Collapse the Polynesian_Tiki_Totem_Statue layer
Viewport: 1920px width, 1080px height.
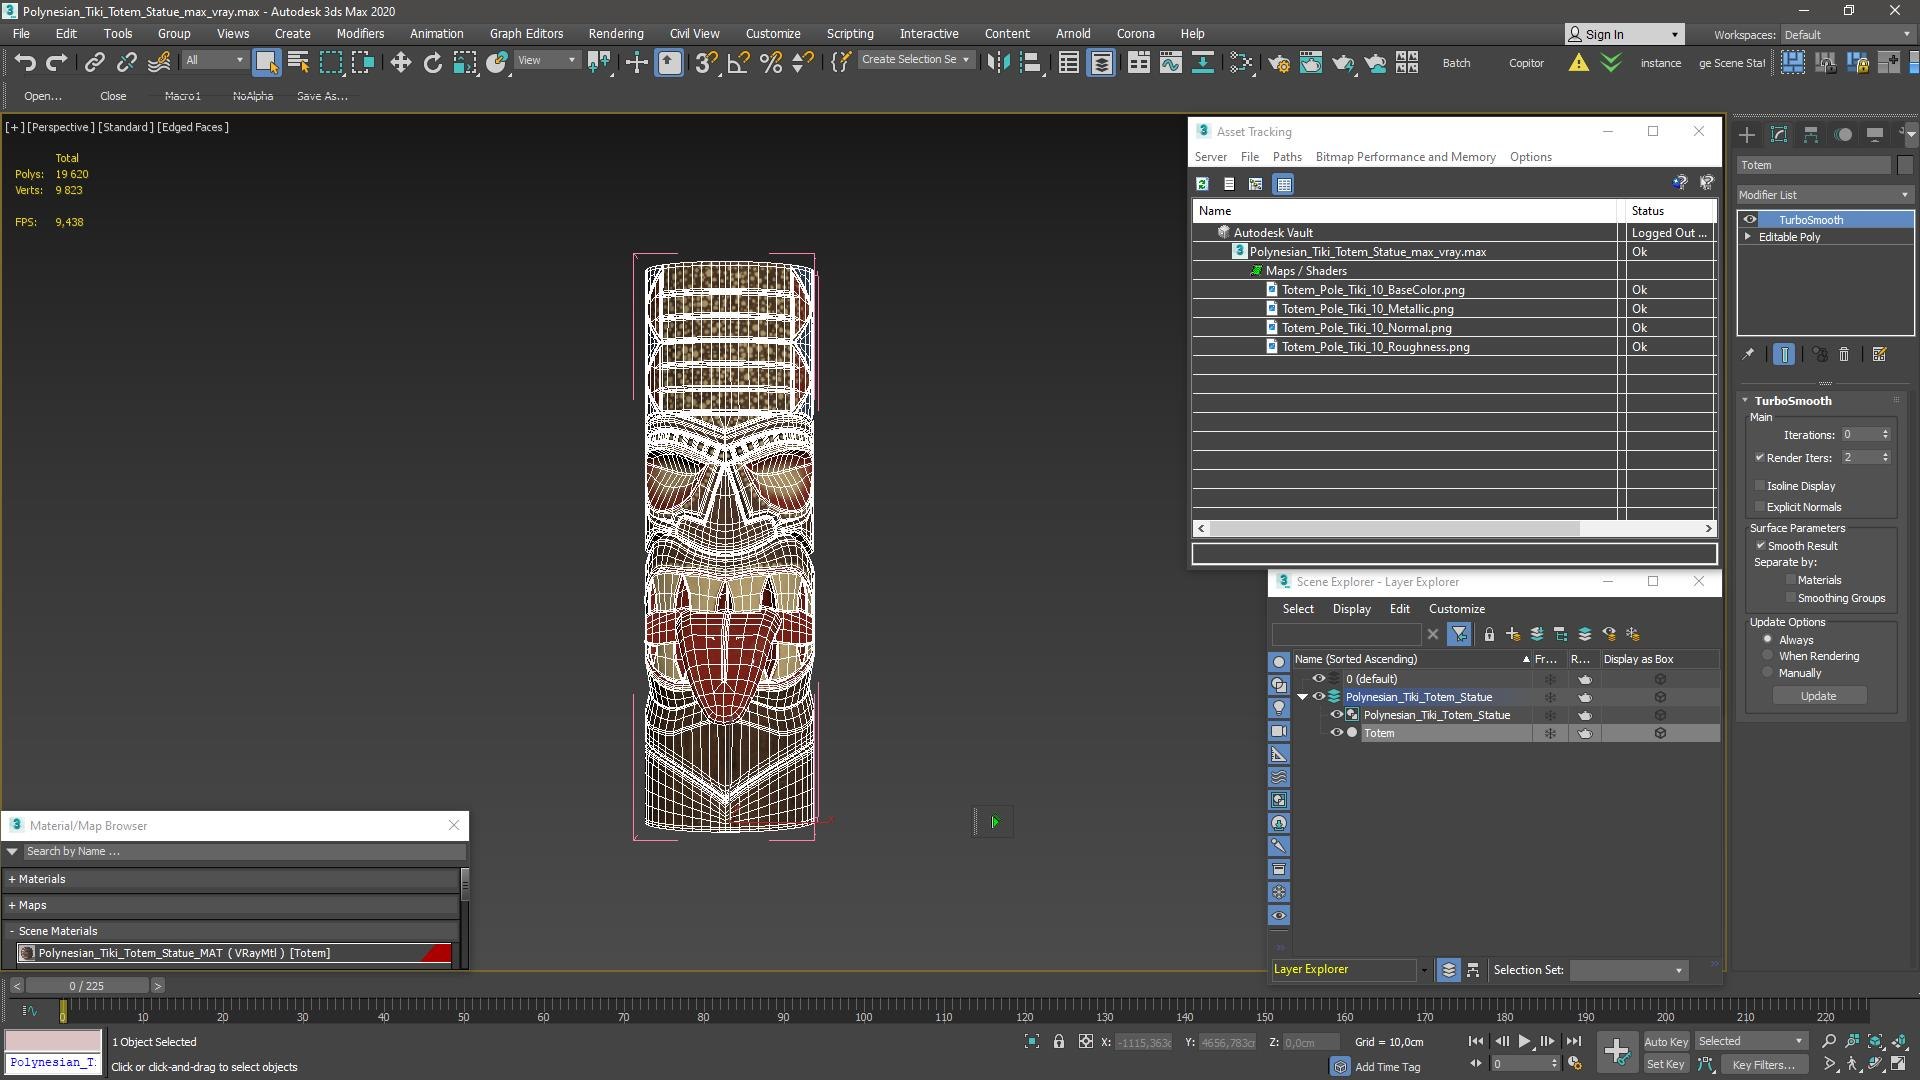(x=1302, y=697)
